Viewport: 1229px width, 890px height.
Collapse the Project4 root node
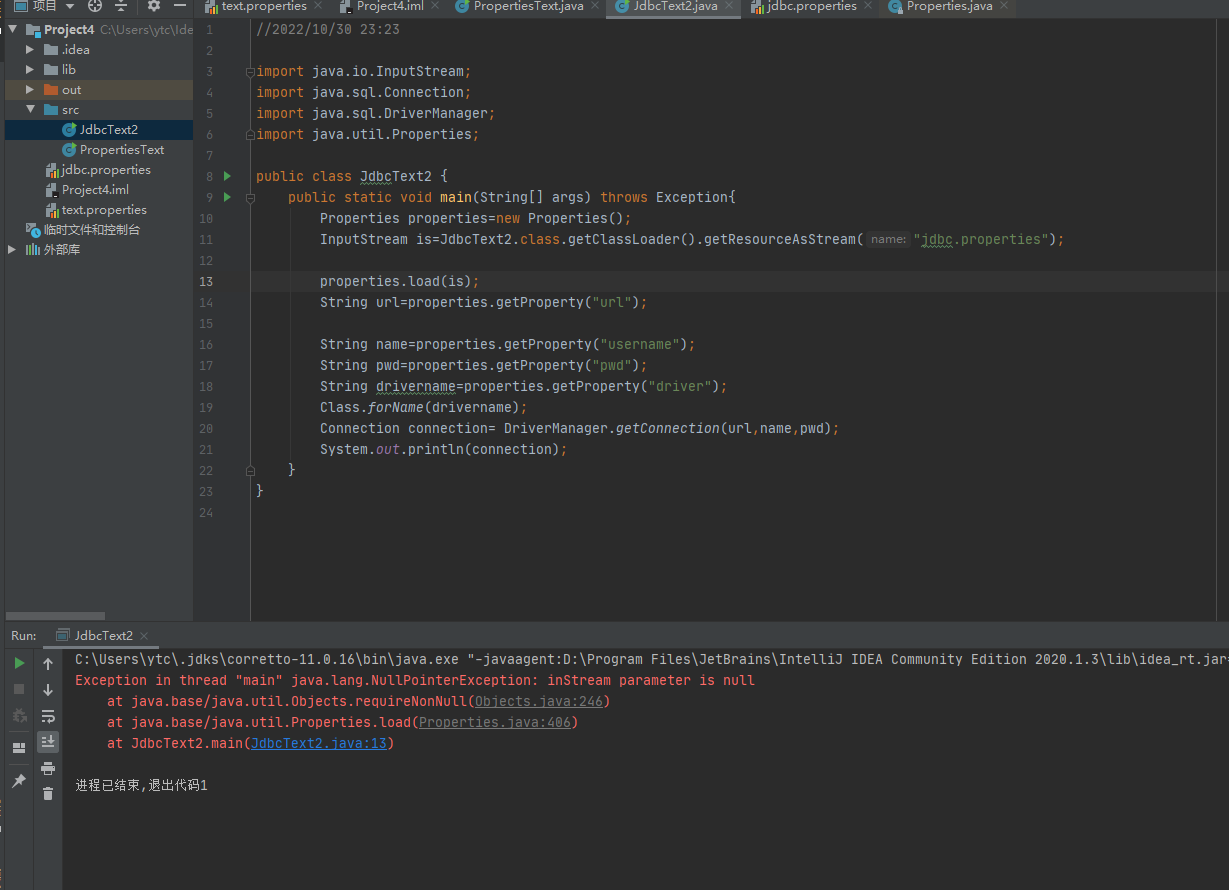click(x=15, y=30)
